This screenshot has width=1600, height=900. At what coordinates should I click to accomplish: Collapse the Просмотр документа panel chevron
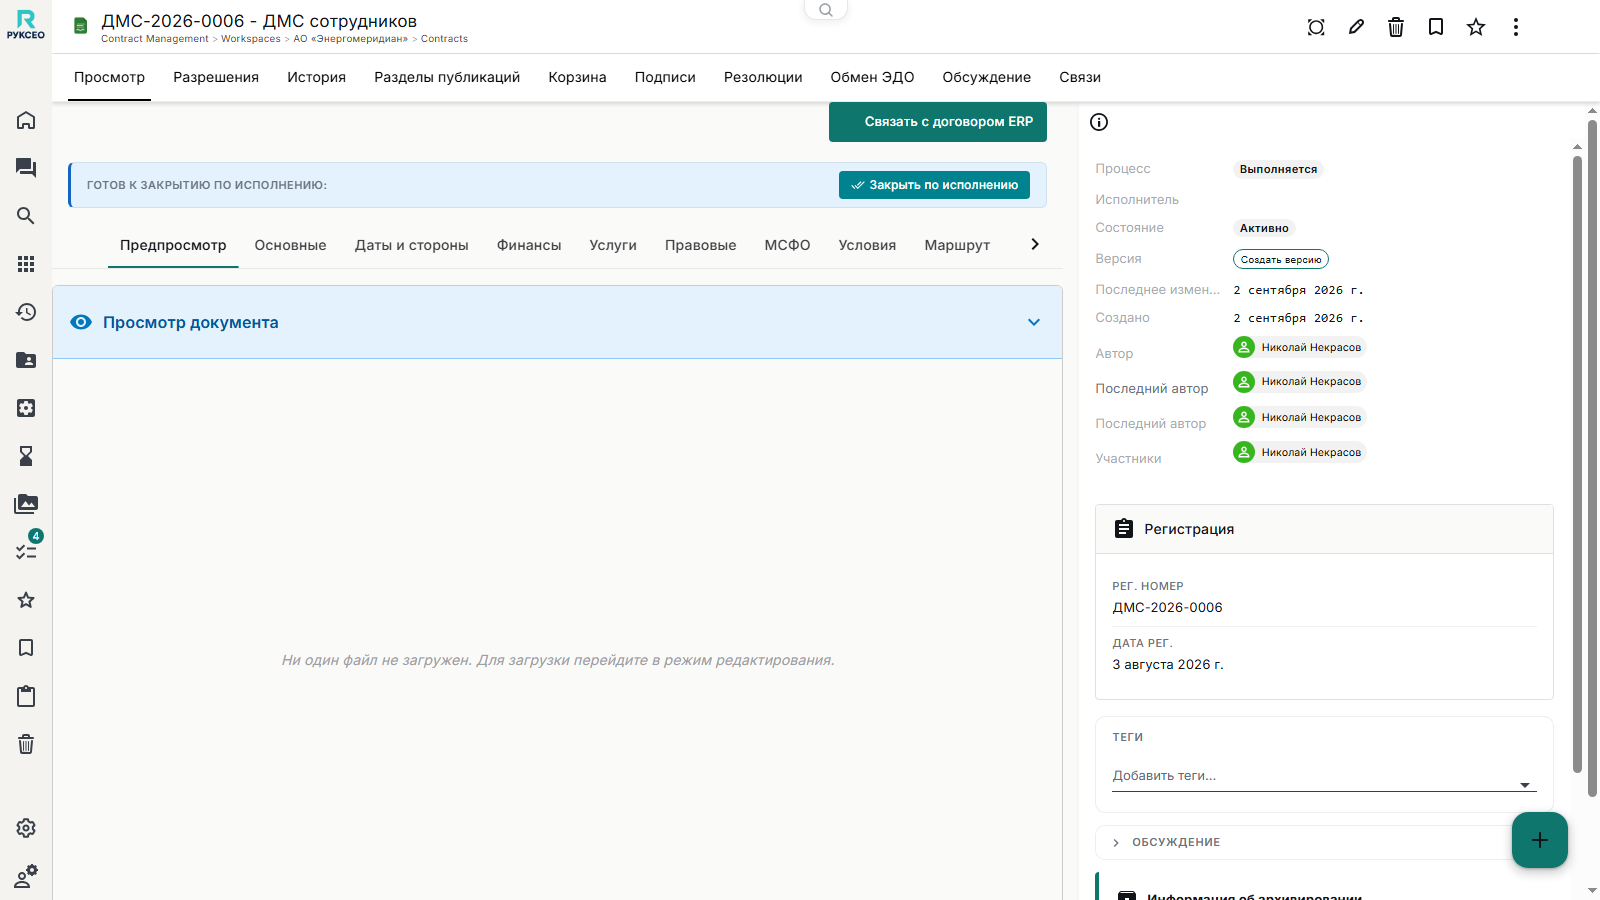point(1034,322)
